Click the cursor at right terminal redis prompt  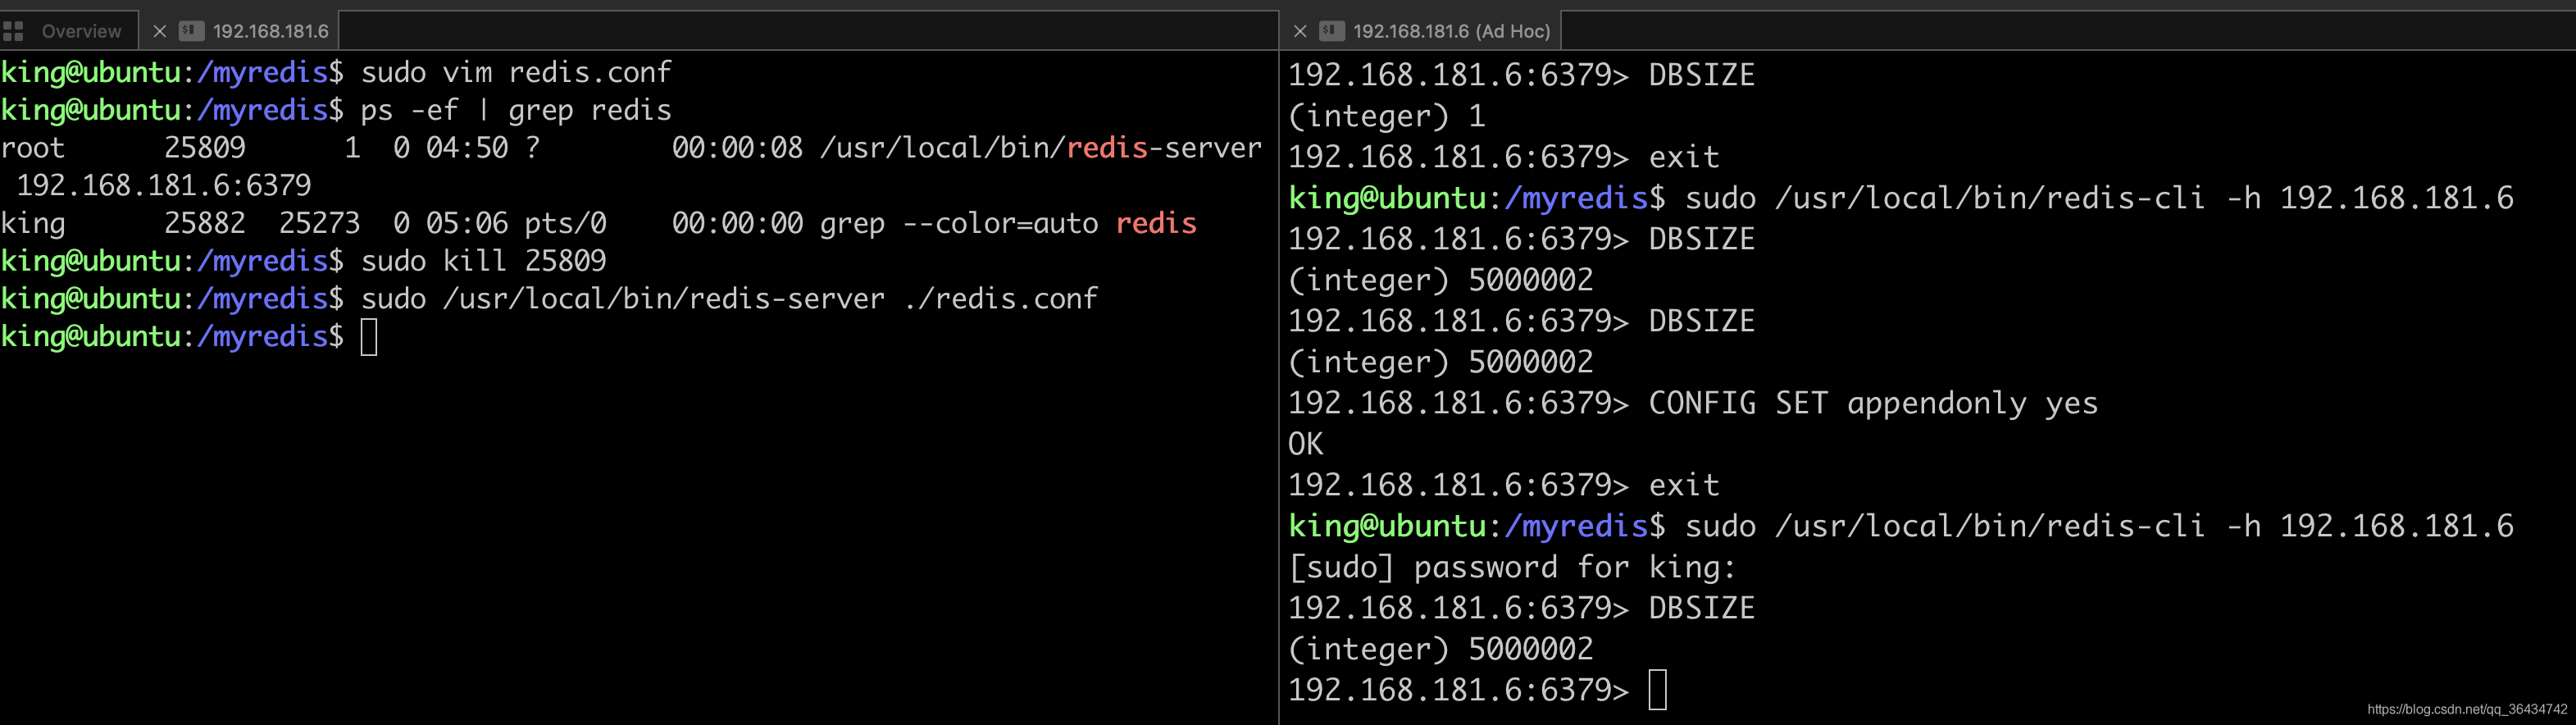tap(1657, 690)
